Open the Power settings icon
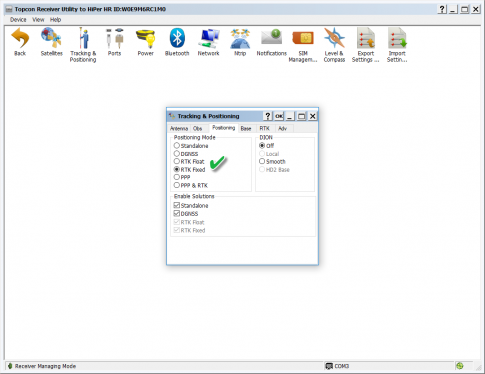This screenshot has width=485, height=374. tap(146, 38)
